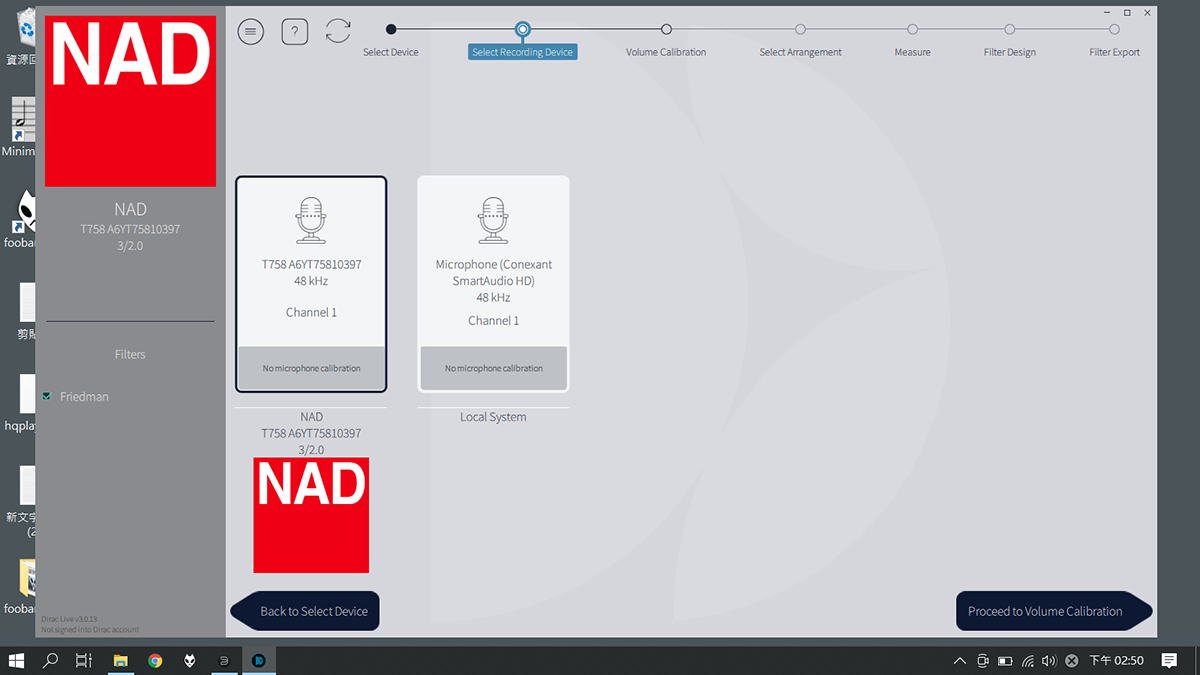Viewport: 1200px width, 675px height.
Task: Click the Select Device step circle
Action: (x=391, y=30)
